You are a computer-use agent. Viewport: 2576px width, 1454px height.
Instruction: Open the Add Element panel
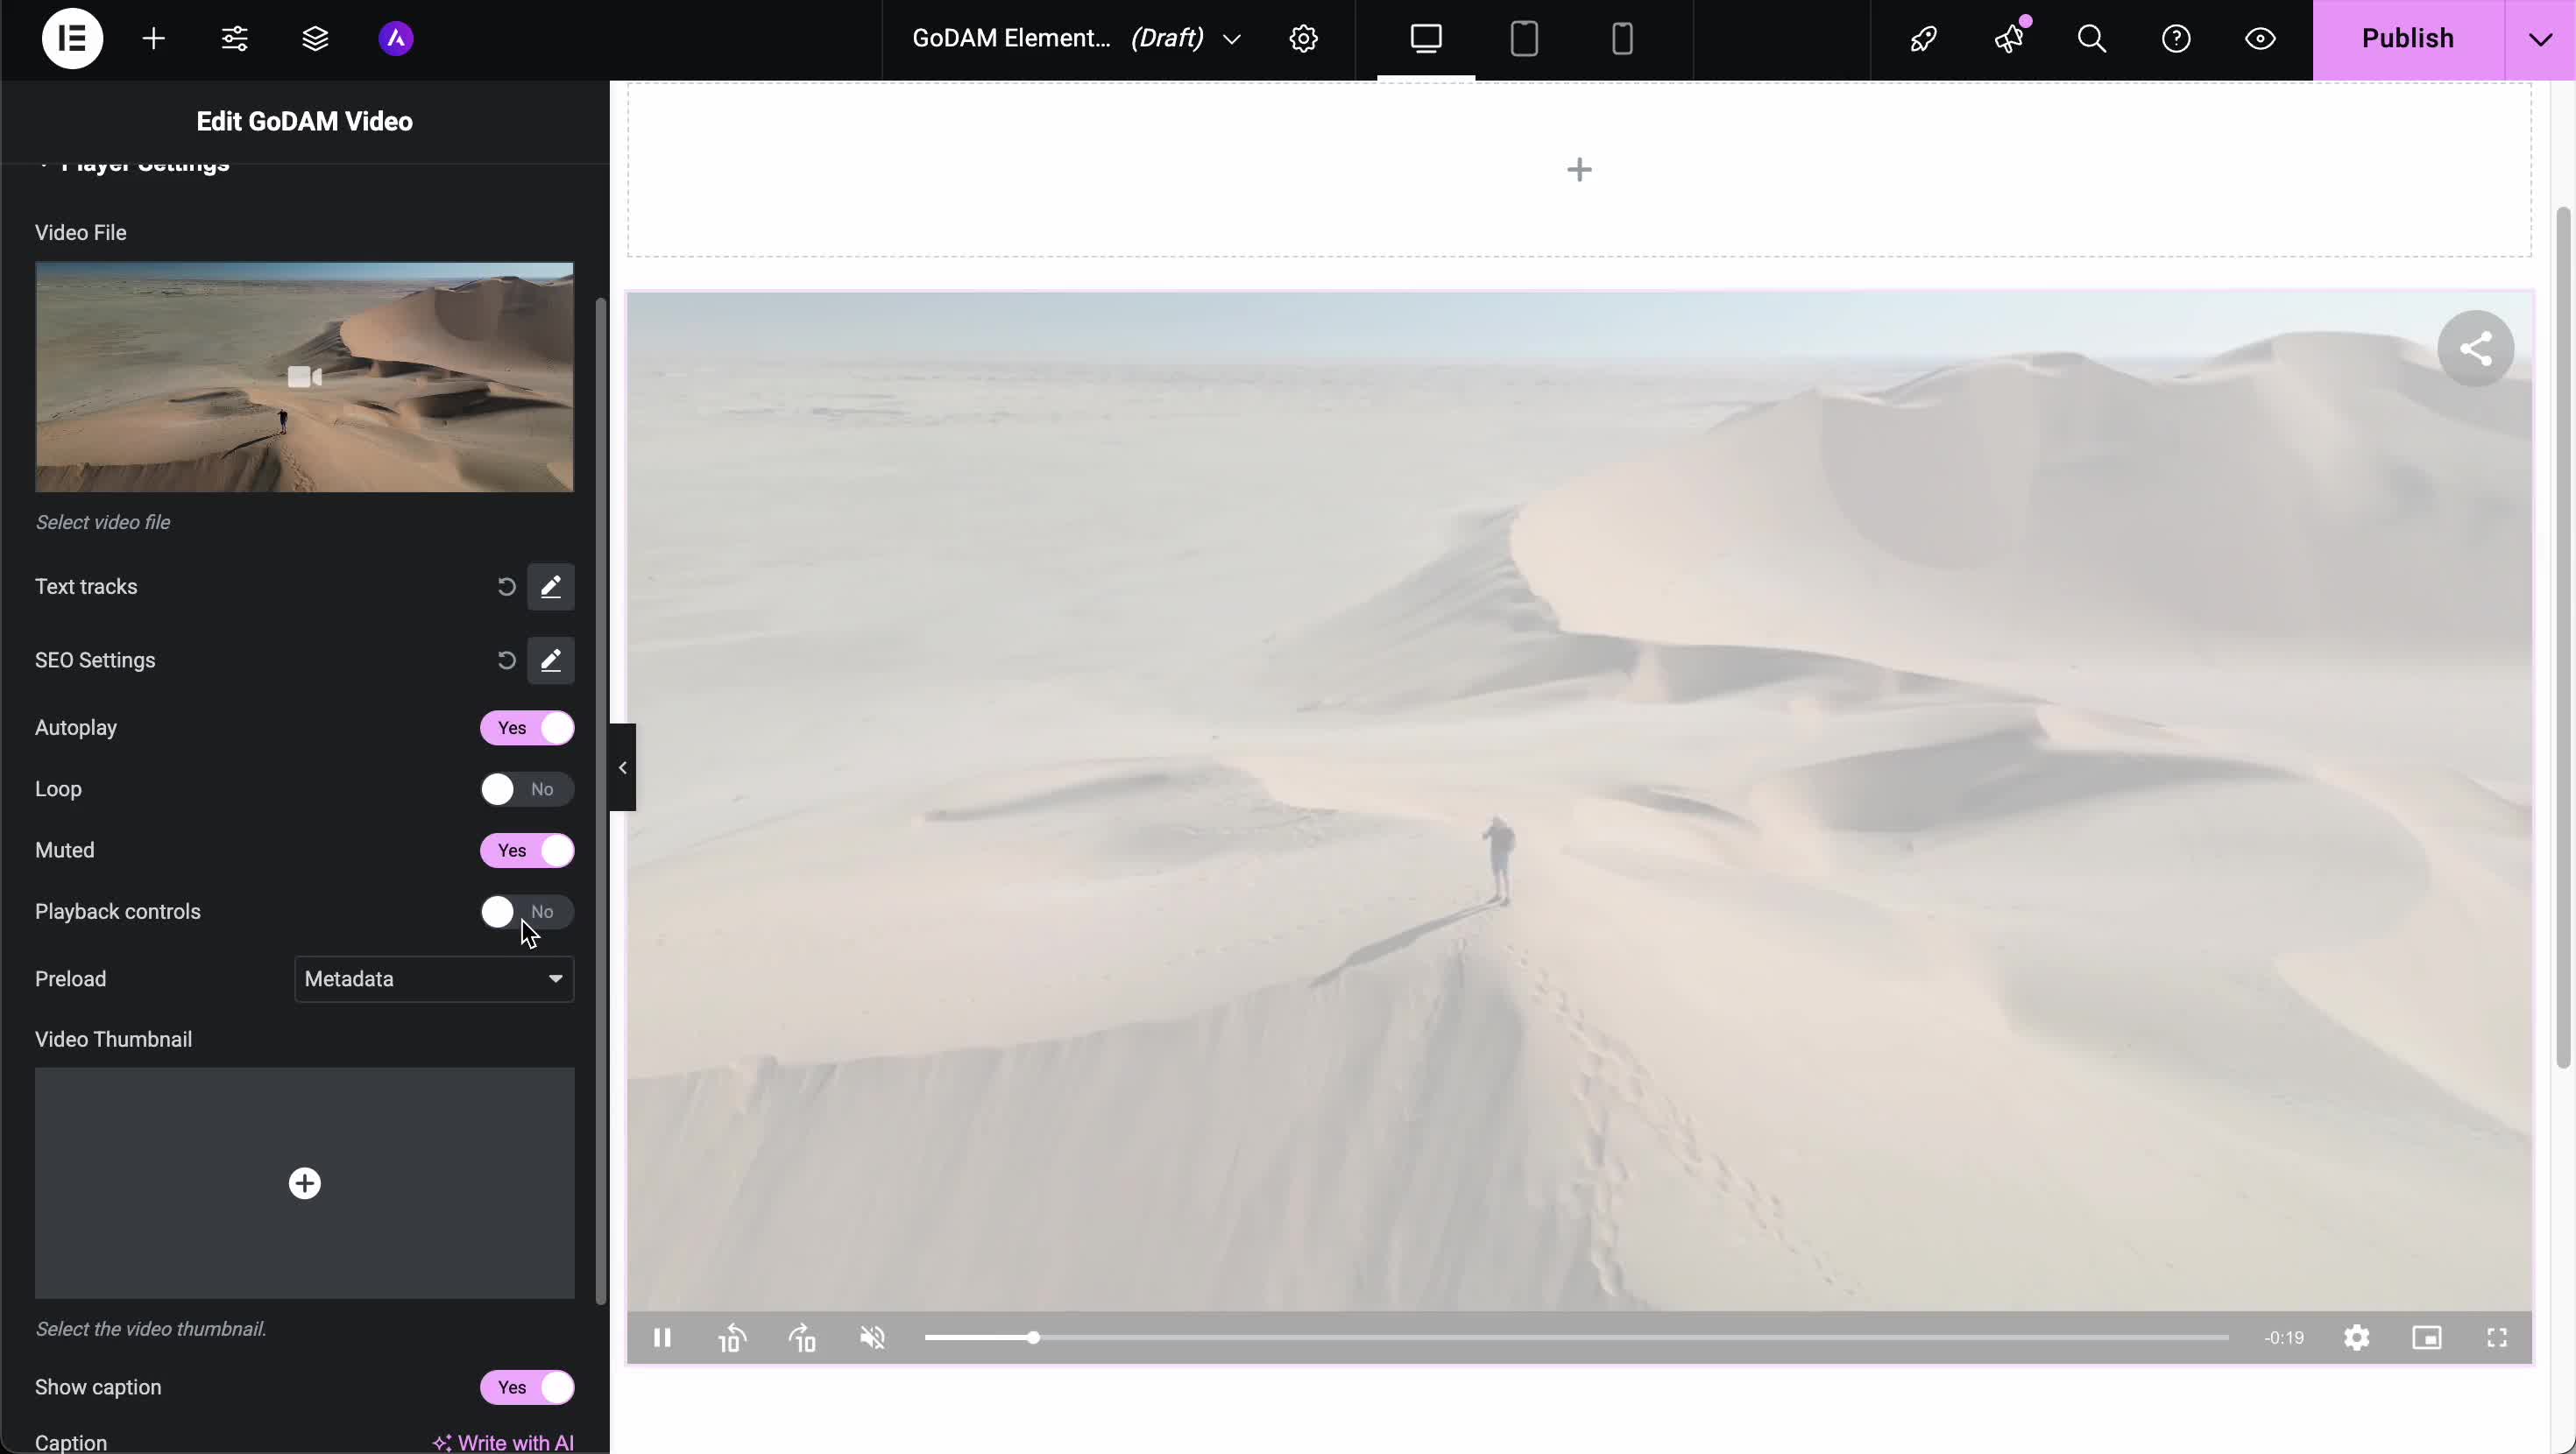point(155,38)
